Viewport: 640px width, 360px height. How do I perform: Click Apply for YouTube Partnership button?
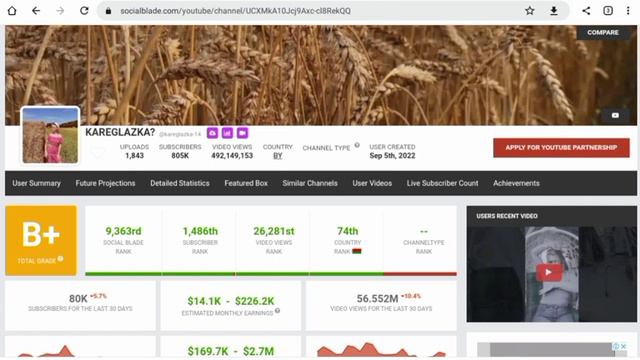point(561,147)
